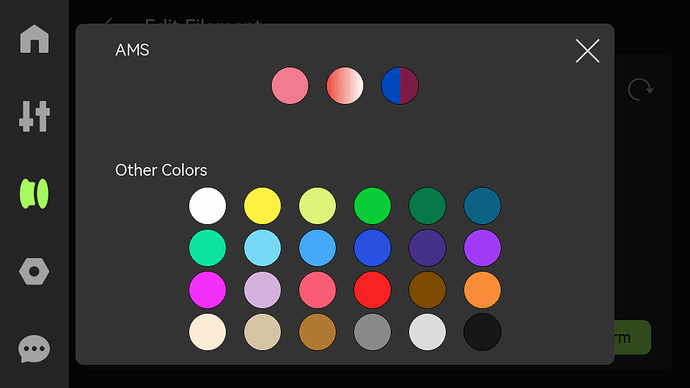Select the green Filament icon in sidebar
The width and height of the screenshot is (690, 388).
coord(34,194)
